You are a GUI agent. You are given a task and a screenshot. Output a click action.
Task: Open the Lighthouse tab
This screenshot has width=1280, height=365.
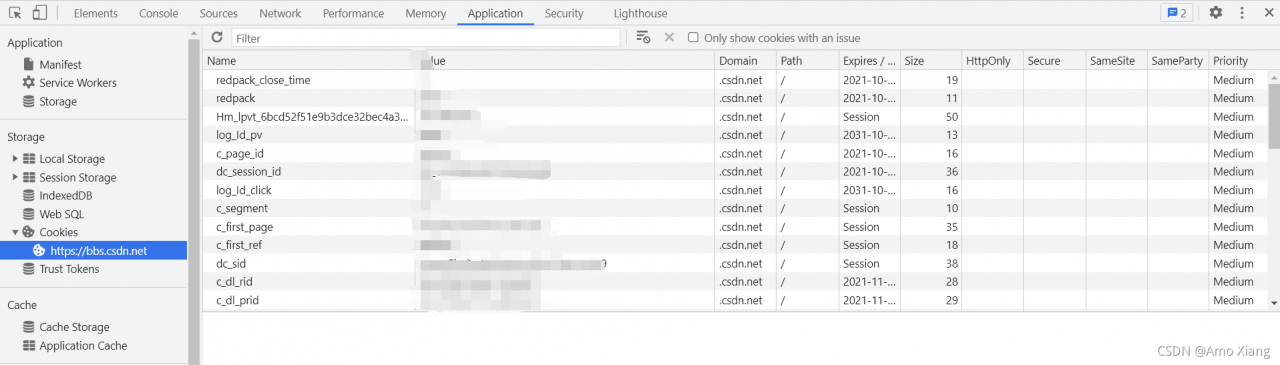click(641, 13)
